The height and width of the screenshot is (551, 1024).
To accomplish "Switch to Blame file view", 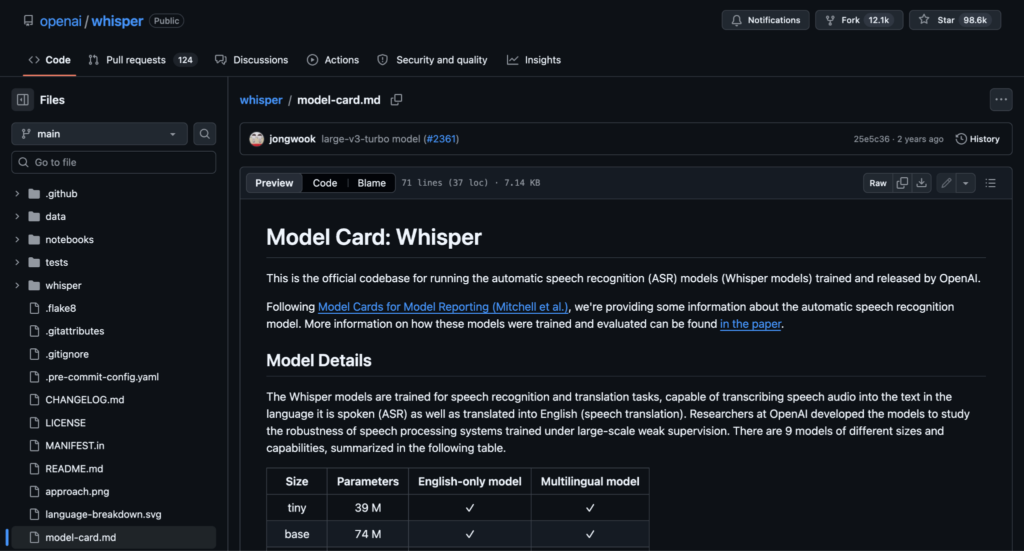I will (x=372, y=183).
